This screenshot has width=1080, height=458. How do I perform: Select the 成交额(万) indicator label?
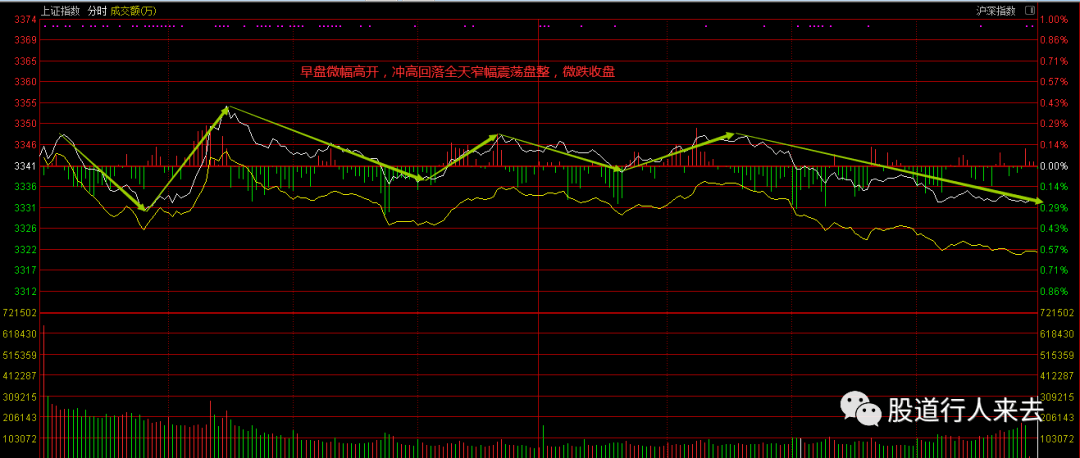132,10
